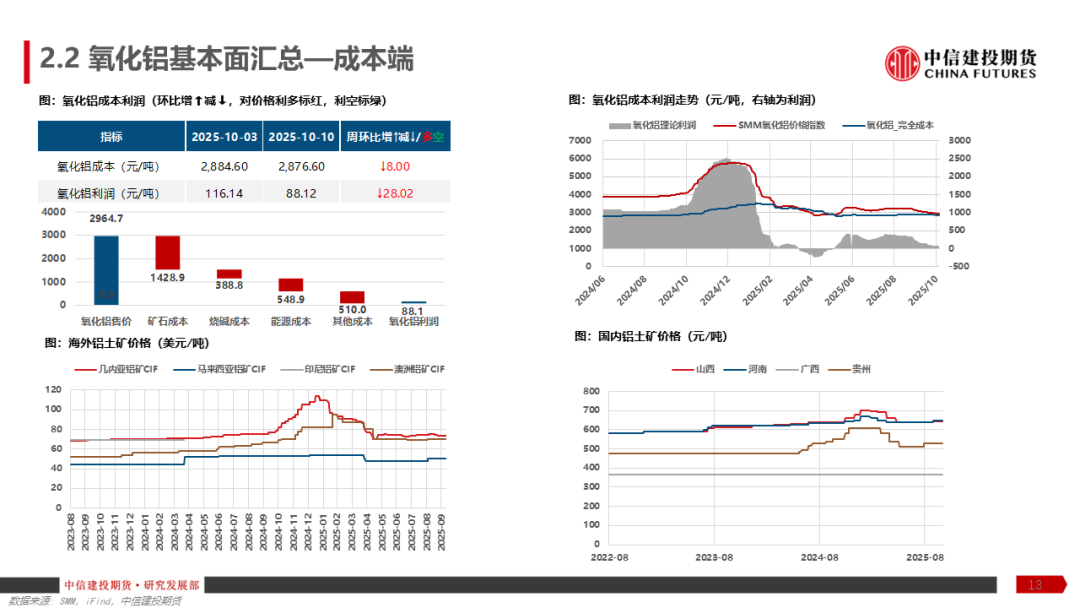The width and height of the screenshot is (1080, 608).
Task: Click the 氧化铝利润 axis category label
Action: click(x=413, y=322)
